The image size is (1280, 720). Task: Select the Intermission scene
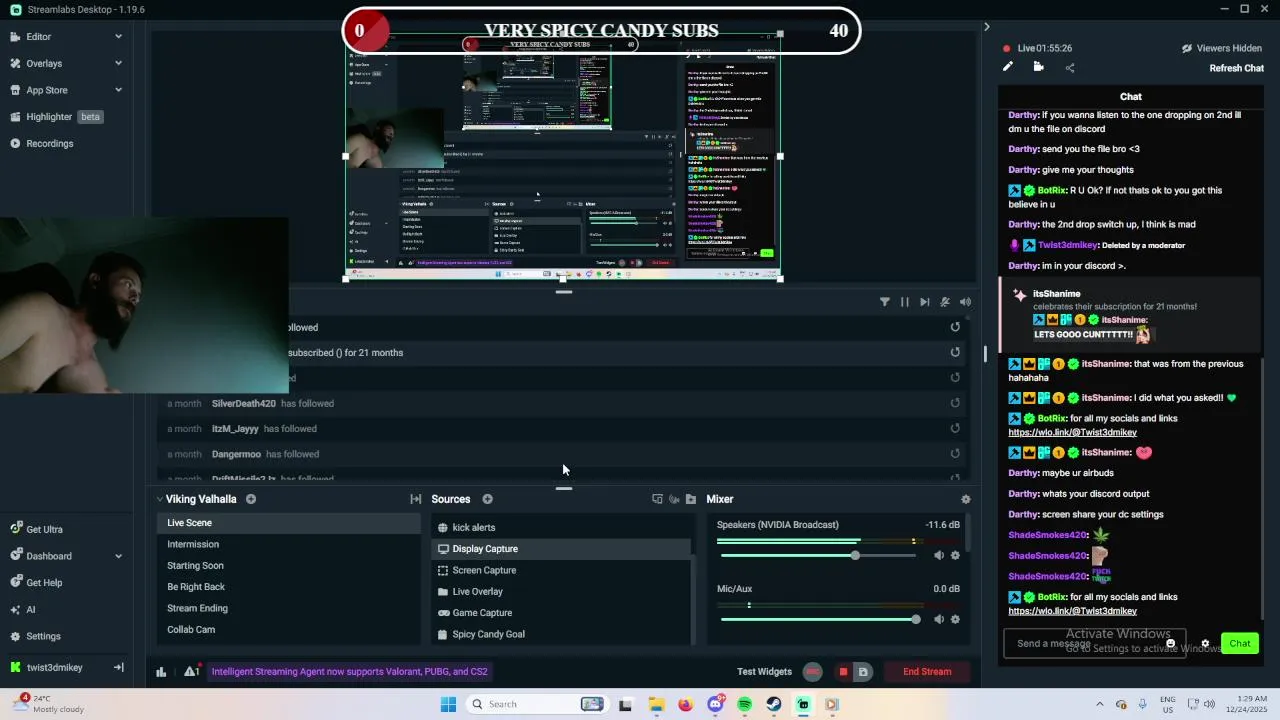click(291, 544)
